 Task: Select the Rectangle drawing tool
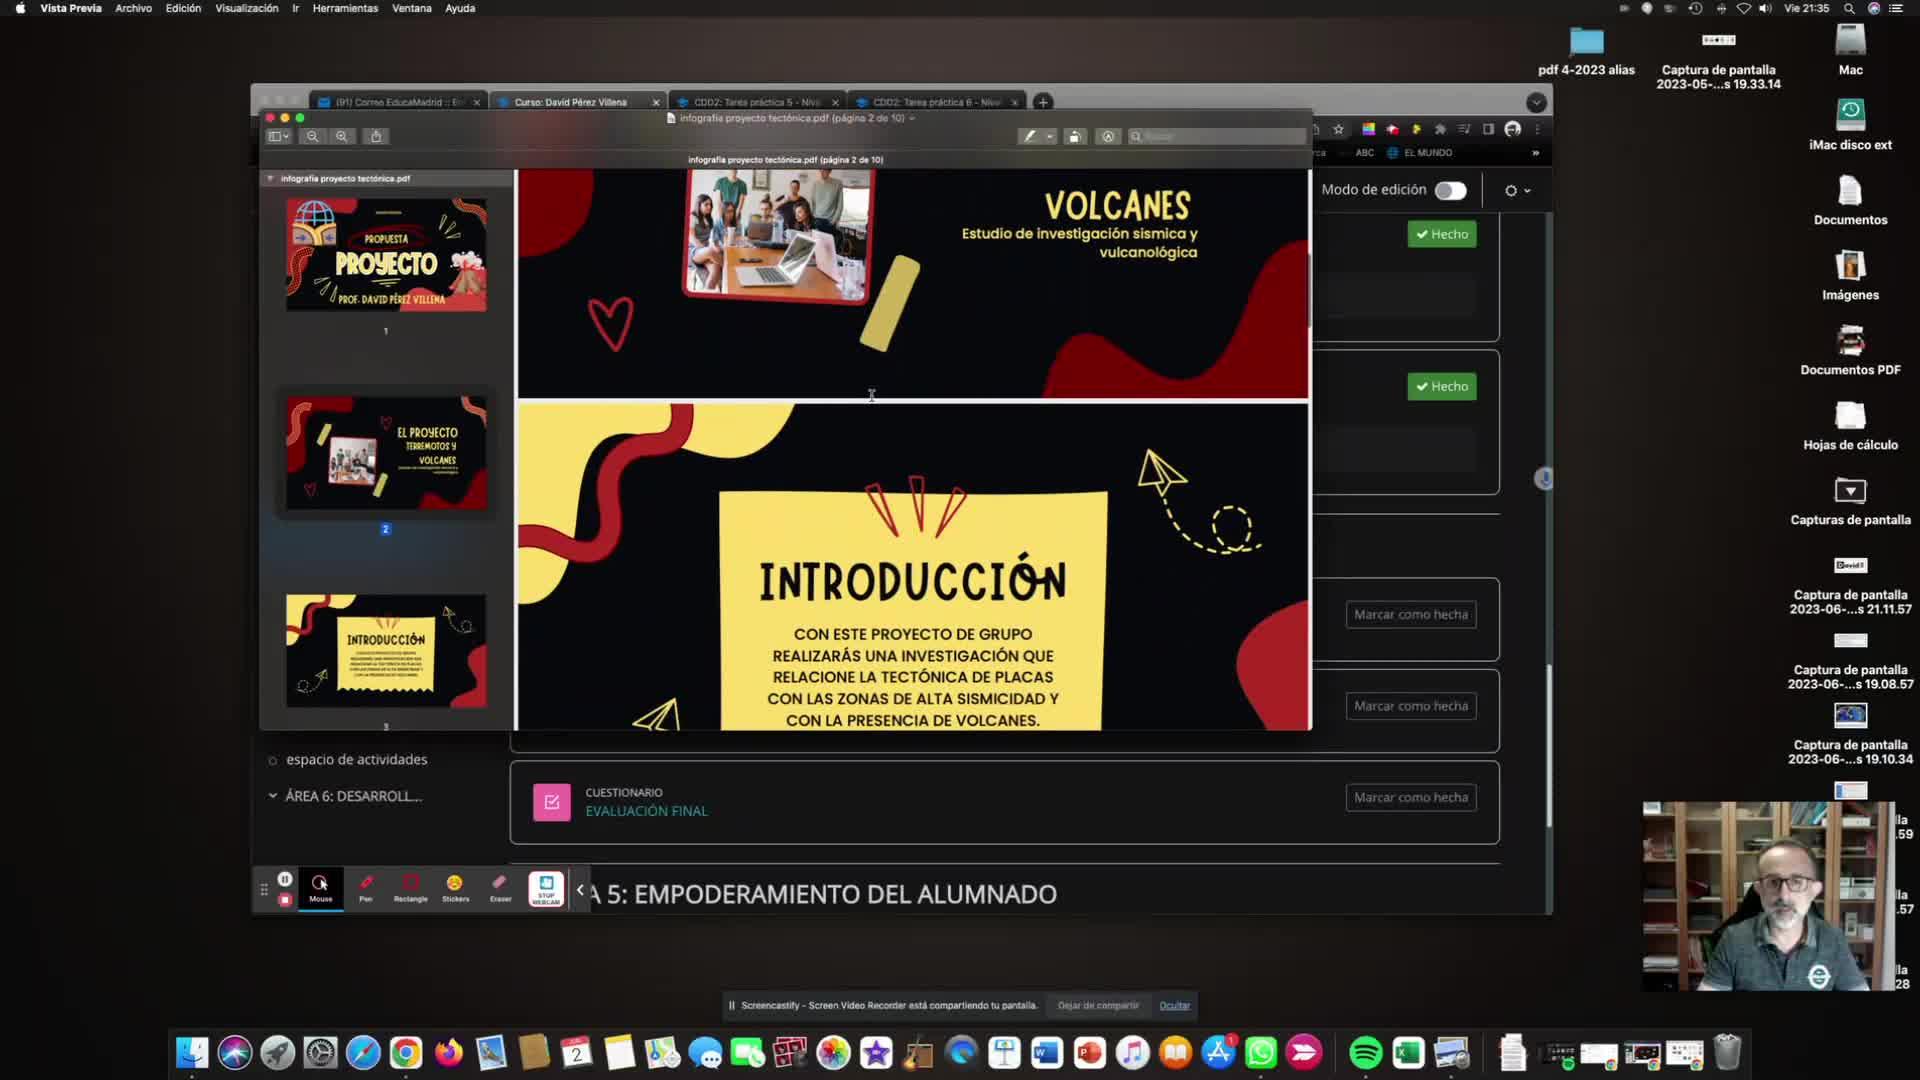tap(410, 886)
